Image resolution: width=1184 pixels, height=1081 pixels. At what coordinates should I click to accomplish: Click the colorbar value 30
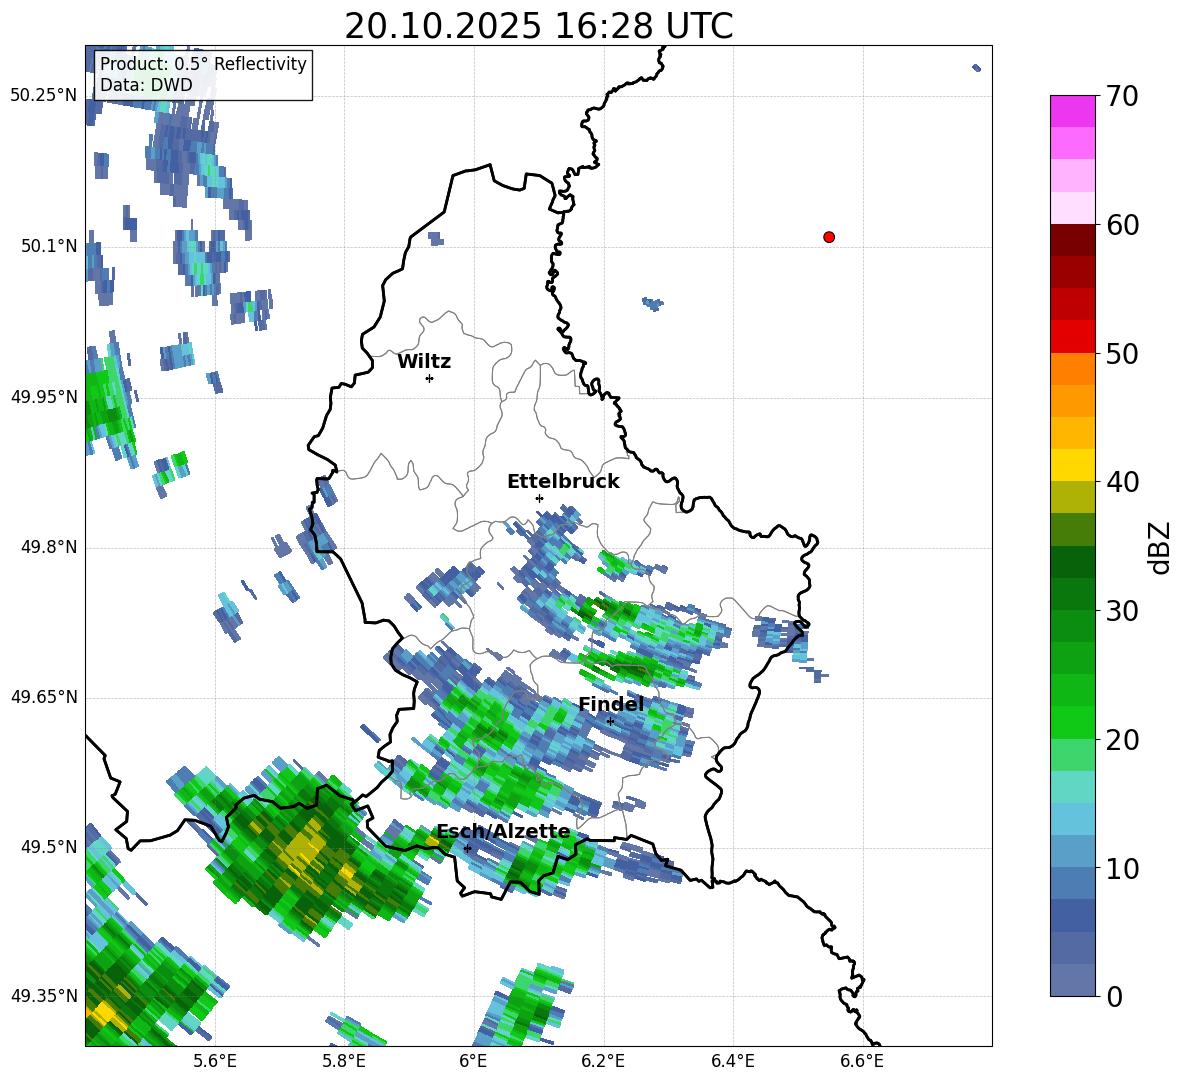(x=1122, y=611)
